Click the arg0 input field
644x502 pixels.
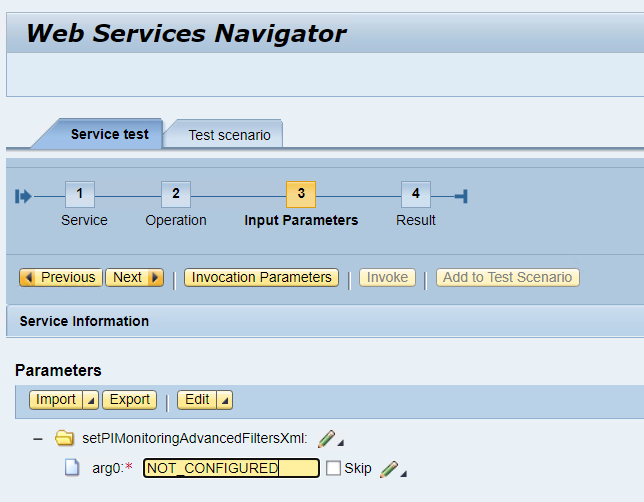pos(231,468)
